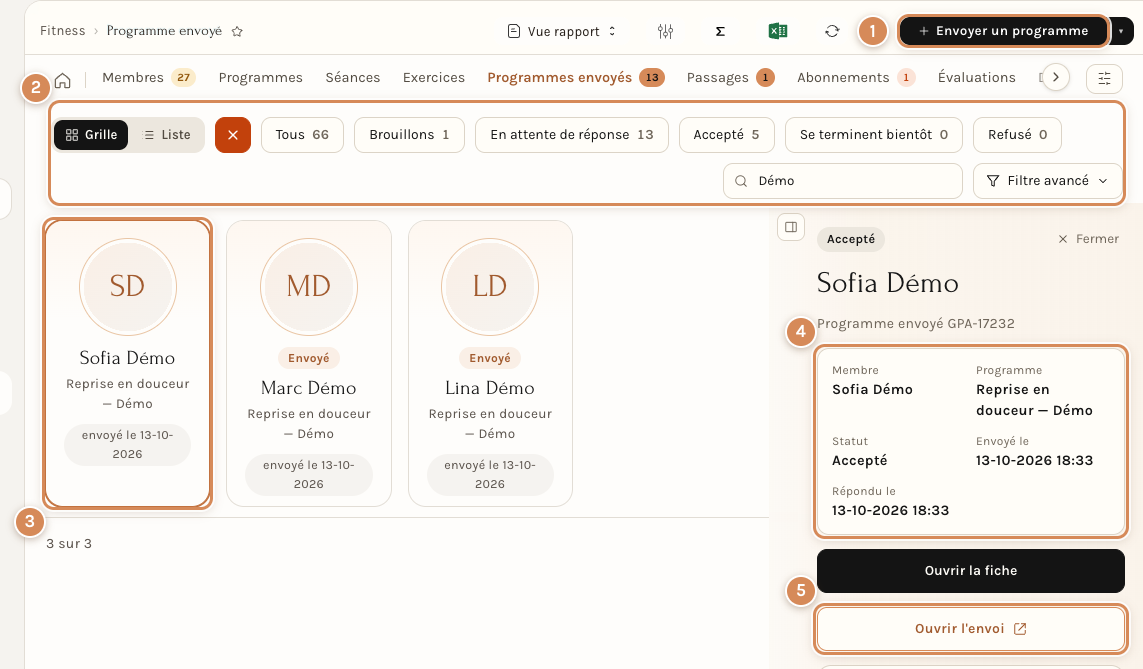The width and height of the screenshot is (1143, 669).
Task: Click Accepté status badge in panel
Action: [851, 239]
